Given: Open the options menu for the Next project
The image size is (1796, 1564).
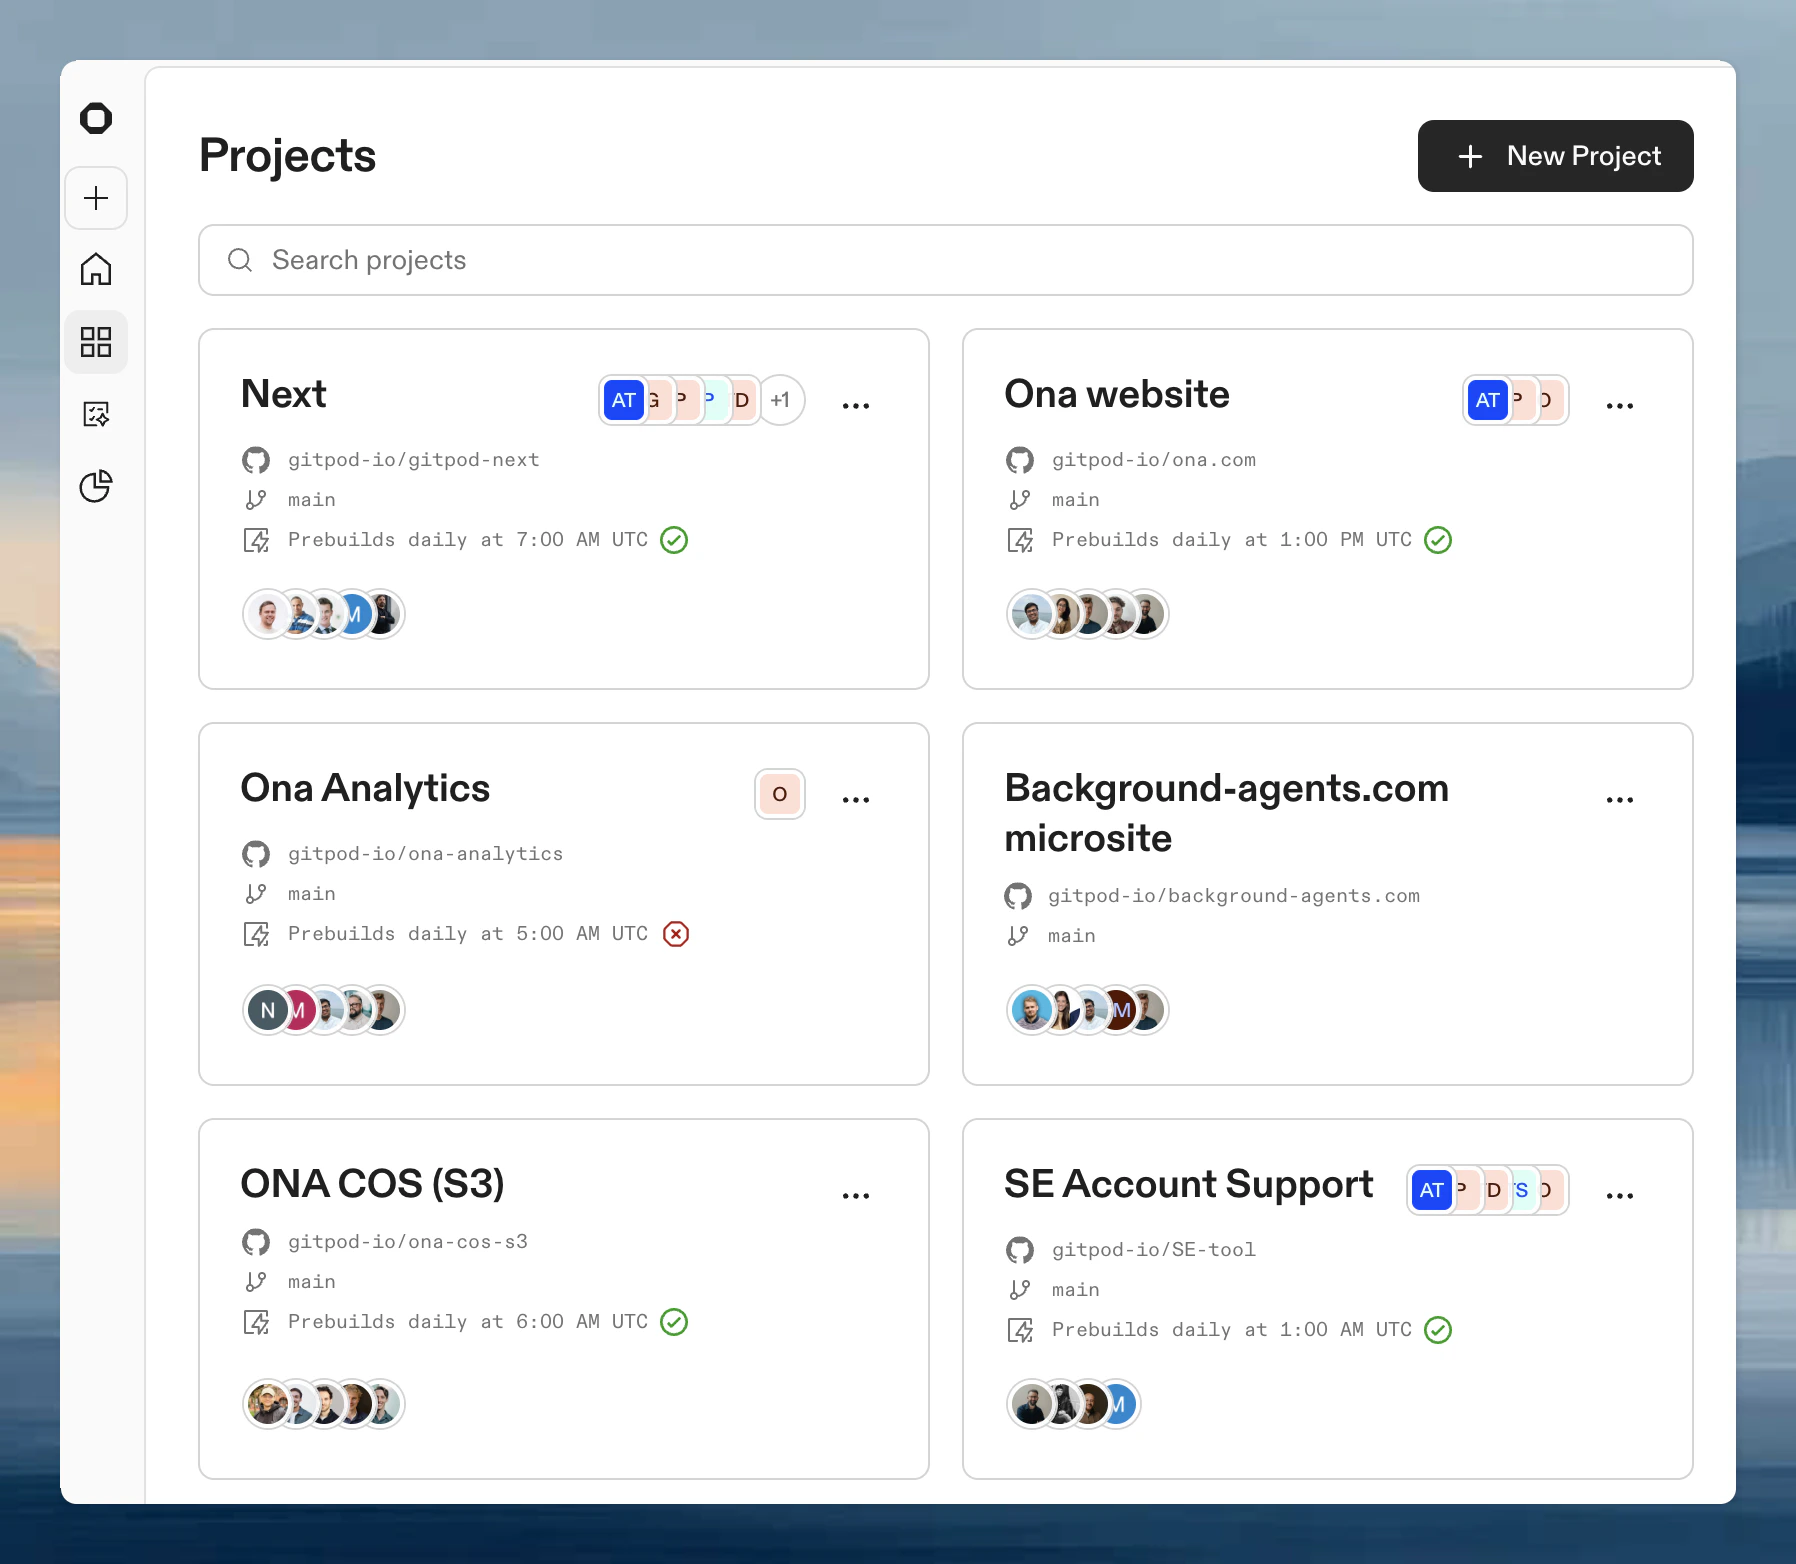Looking at the screenshot, I should tap(856, 402).
